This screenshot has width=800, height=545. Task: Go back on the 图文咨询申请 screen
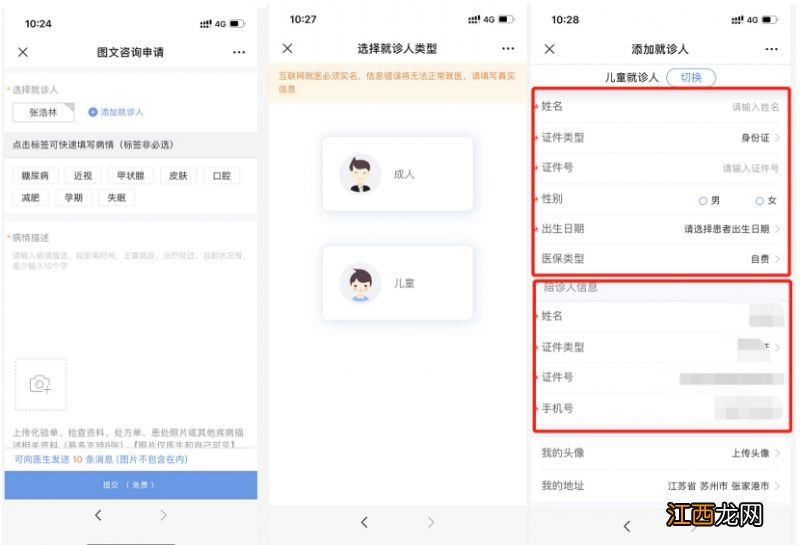[98, 515]
